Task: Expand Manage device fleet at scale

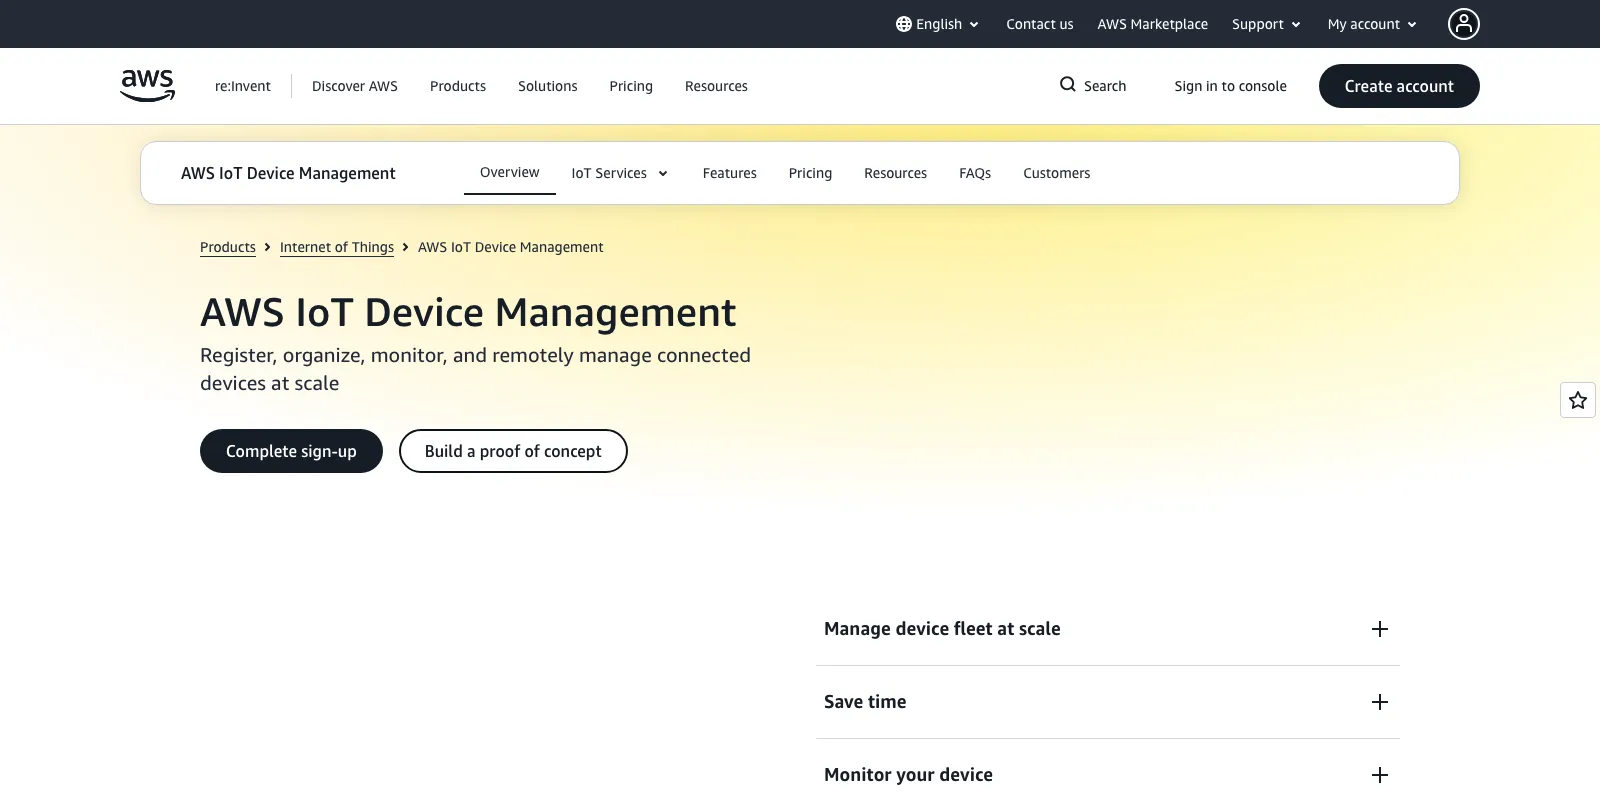Action: [x=1108, y=629]
